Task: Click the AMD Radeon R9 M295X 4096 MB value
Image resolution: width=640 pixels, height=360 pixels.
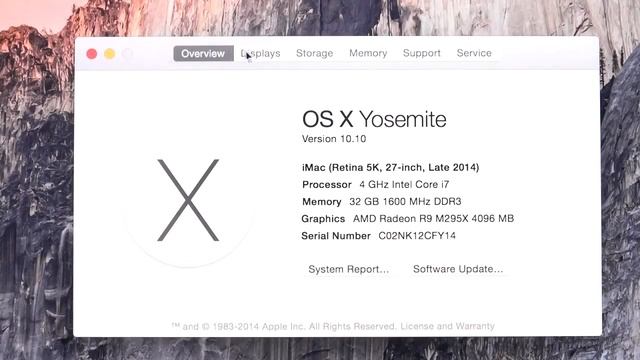Action: click(433, 219)
